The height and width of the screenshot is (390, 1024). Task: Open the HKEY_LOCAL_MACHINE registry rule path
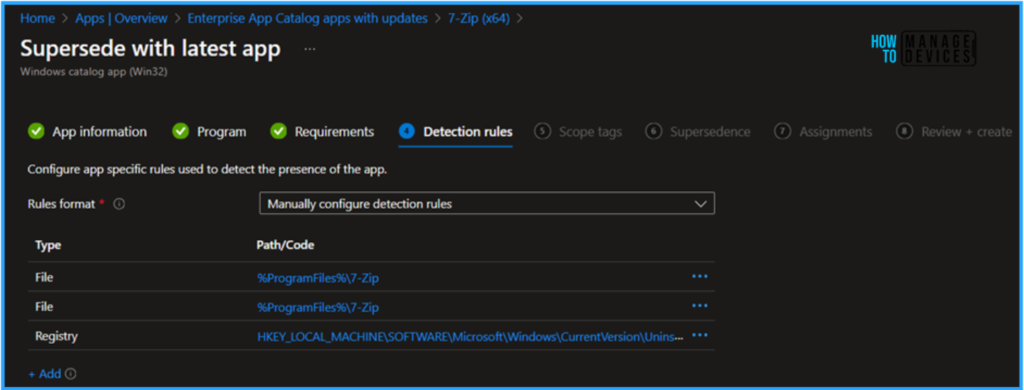(x=470, y=336)
